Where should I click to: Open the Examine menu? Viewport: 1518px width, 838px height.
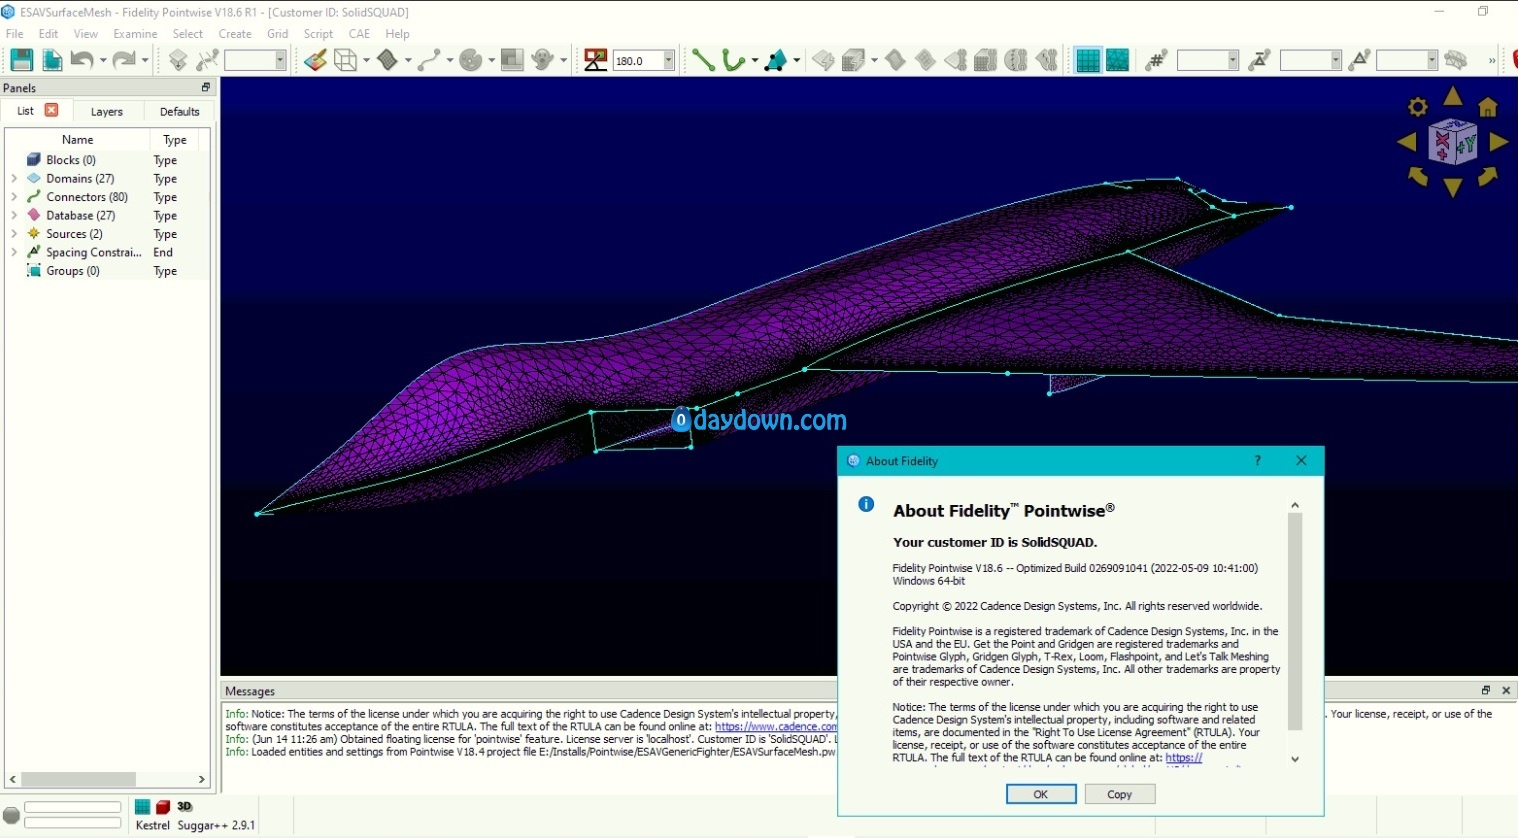(x=135, y=34)
